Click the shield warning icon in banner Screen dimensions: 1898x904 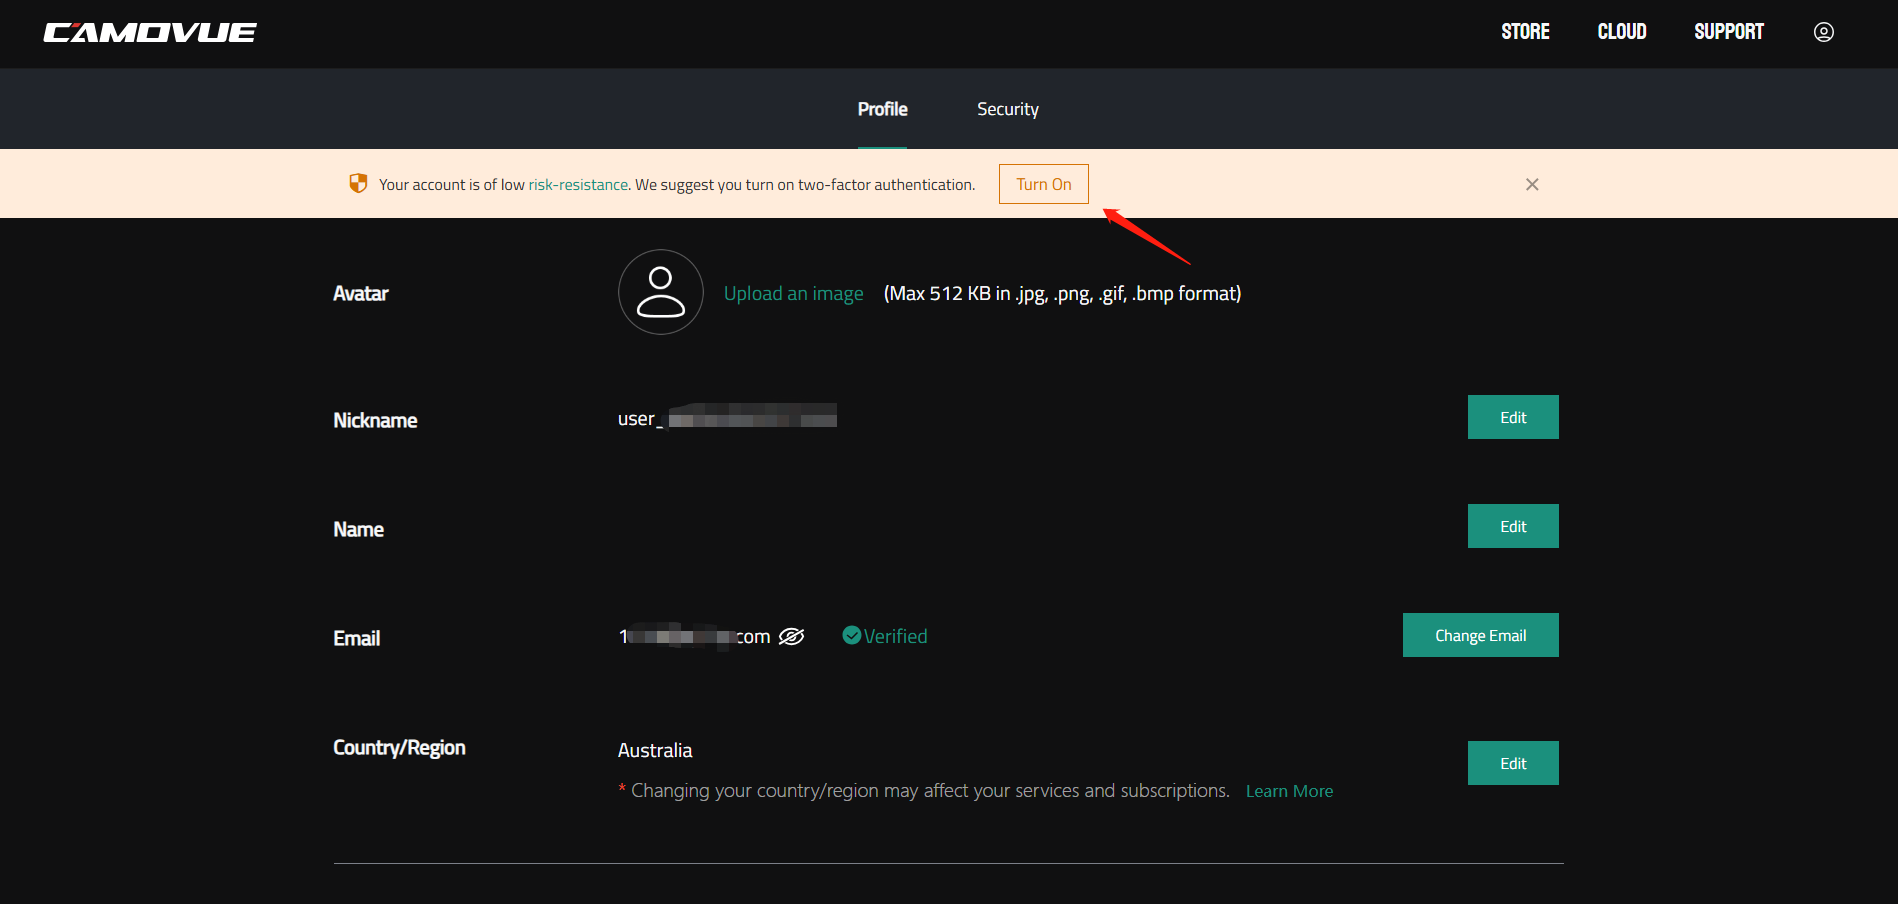pyautogui.click(x=358, y=183)
